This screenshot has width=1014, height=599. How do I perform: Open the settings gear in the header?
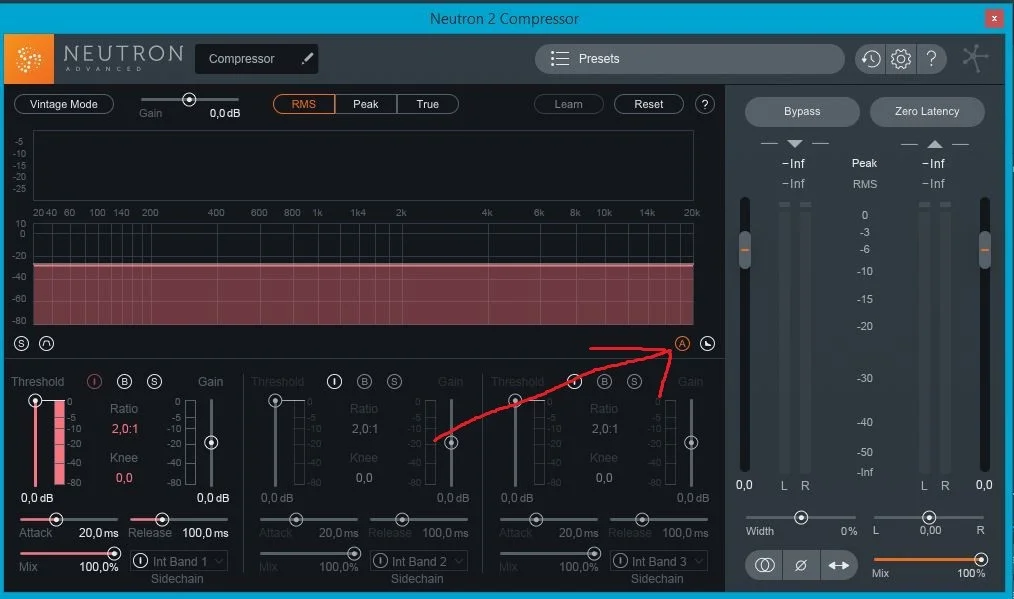[901, 59]
